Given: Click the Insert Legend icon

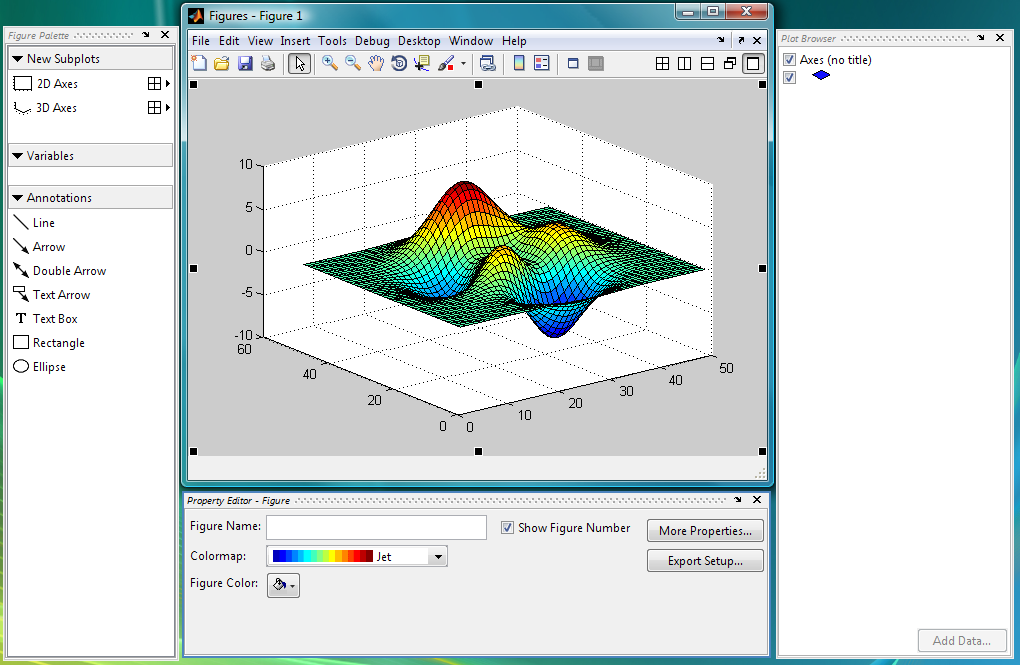Looking at the screenshot, I should pyautogui.click(x=542, y=64).
